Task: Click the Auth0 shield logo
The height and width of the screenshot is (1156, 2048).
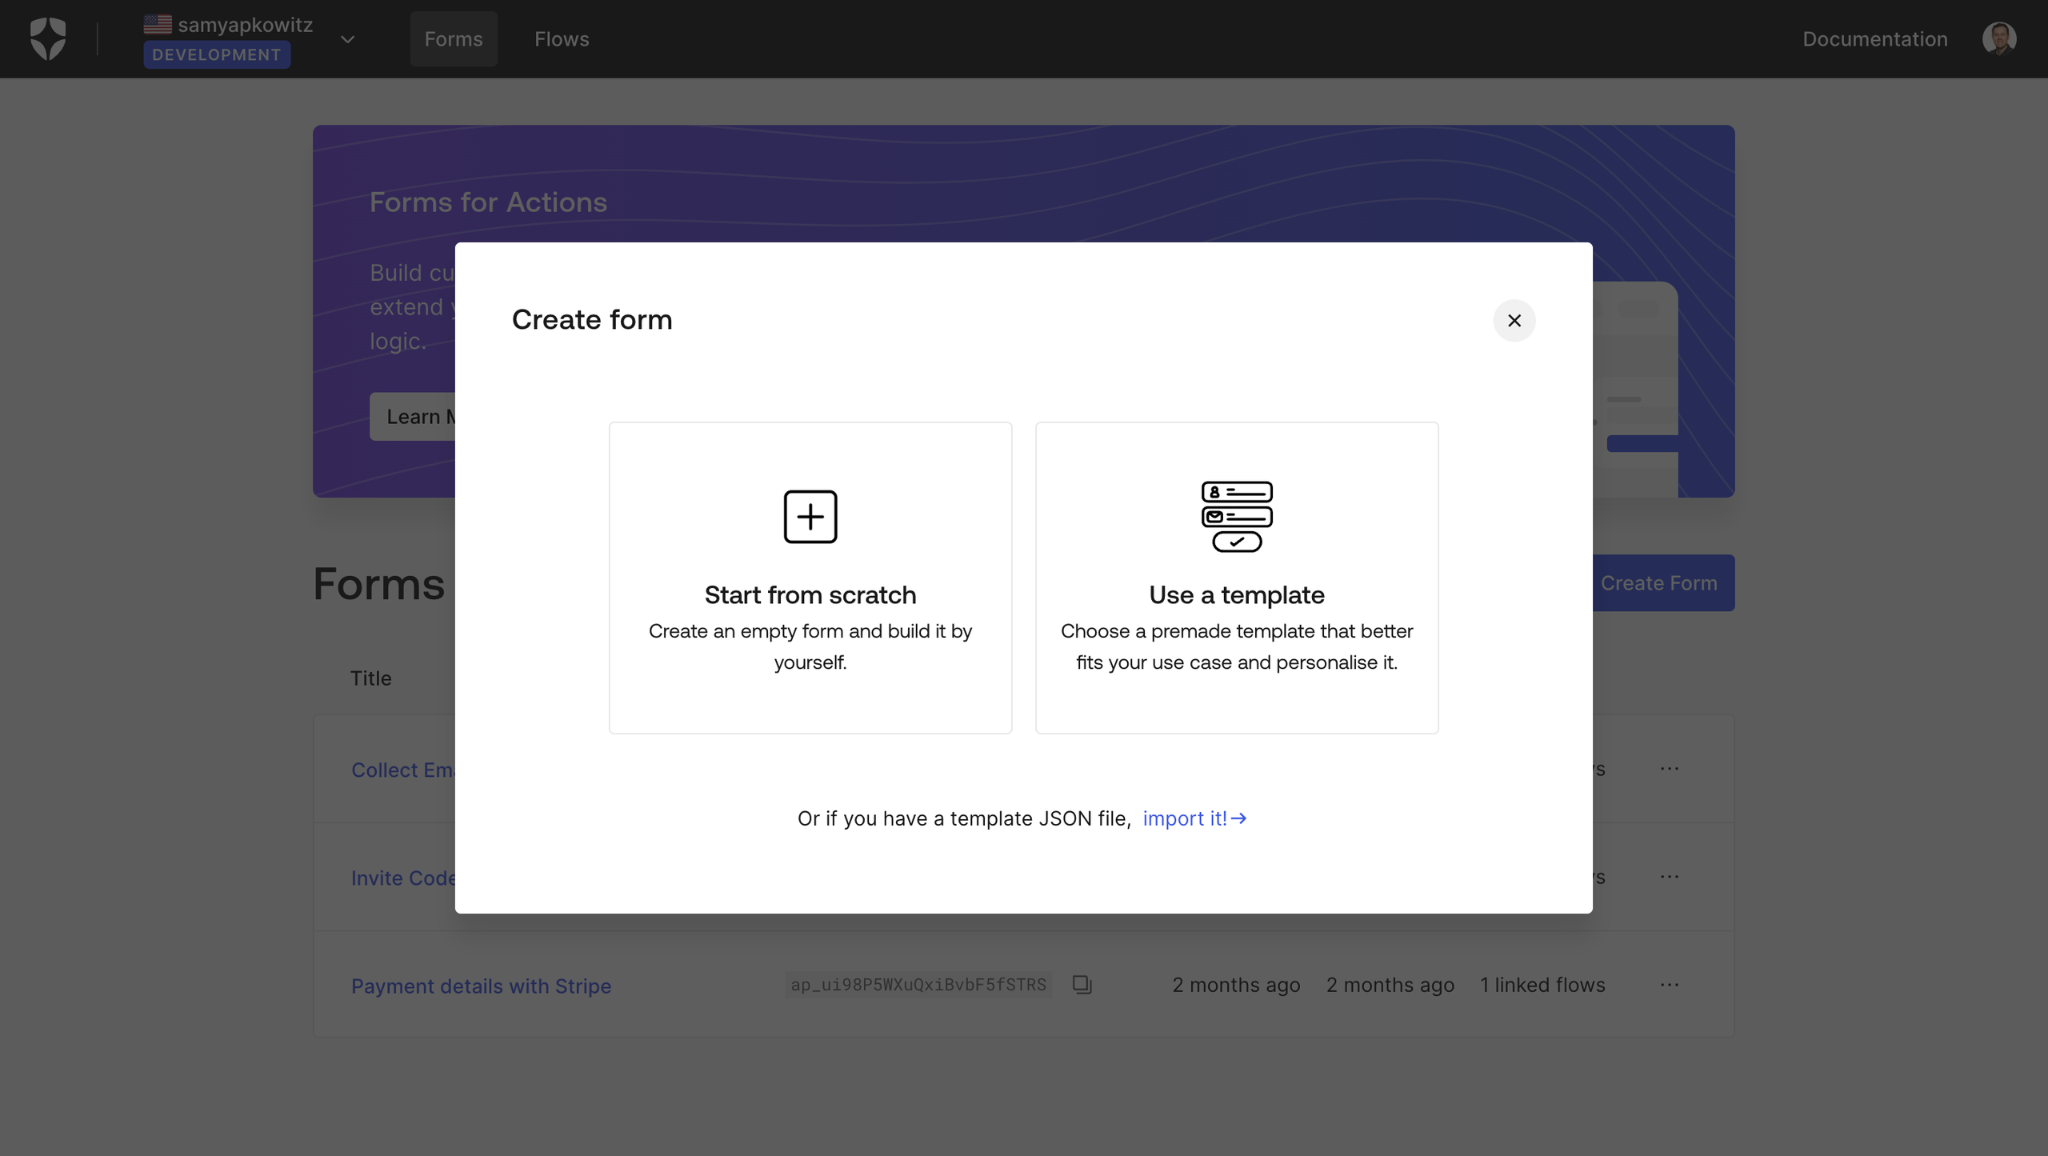Action: 48,39
